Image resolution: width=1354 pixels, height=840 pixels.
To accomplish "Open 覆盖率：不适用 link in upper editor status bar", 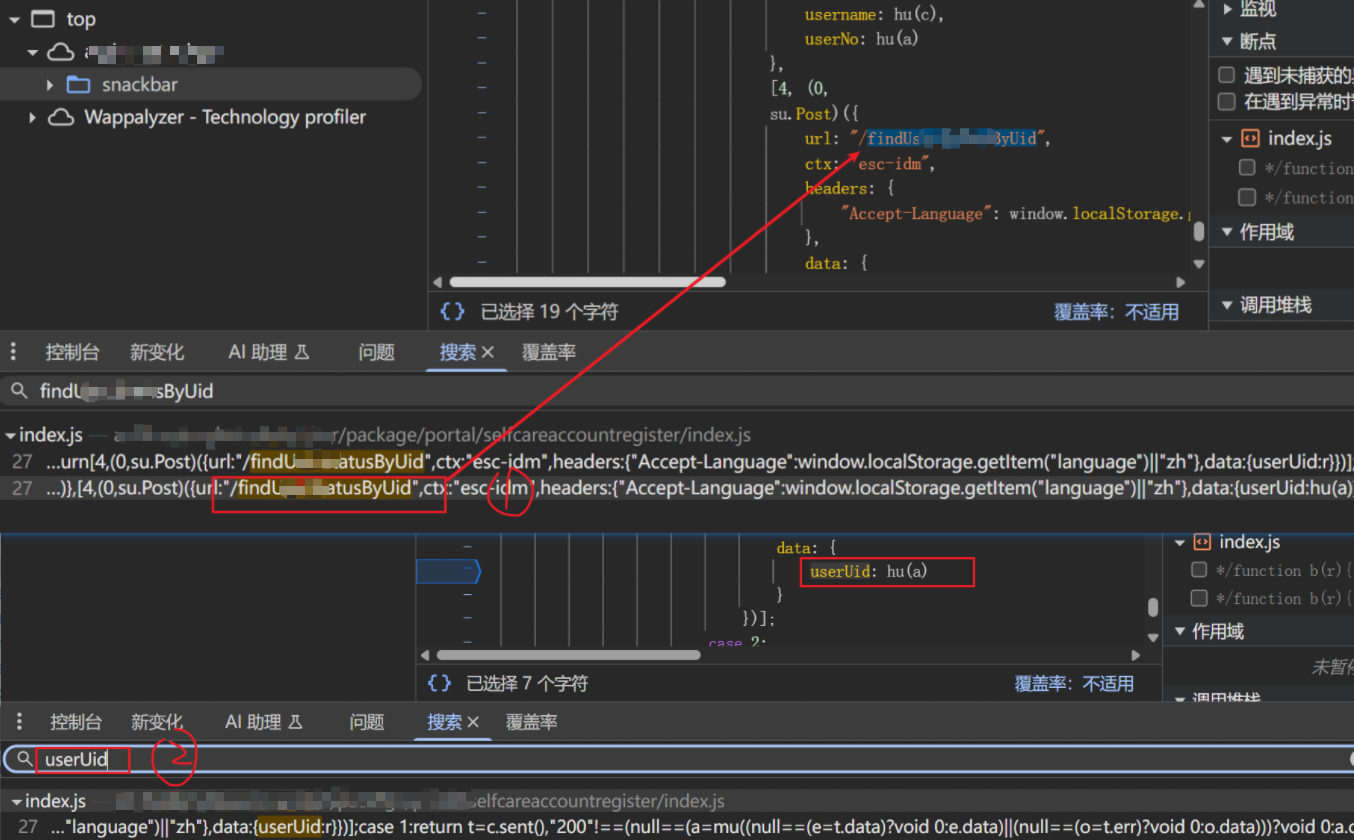I will tap(1116, 312).
